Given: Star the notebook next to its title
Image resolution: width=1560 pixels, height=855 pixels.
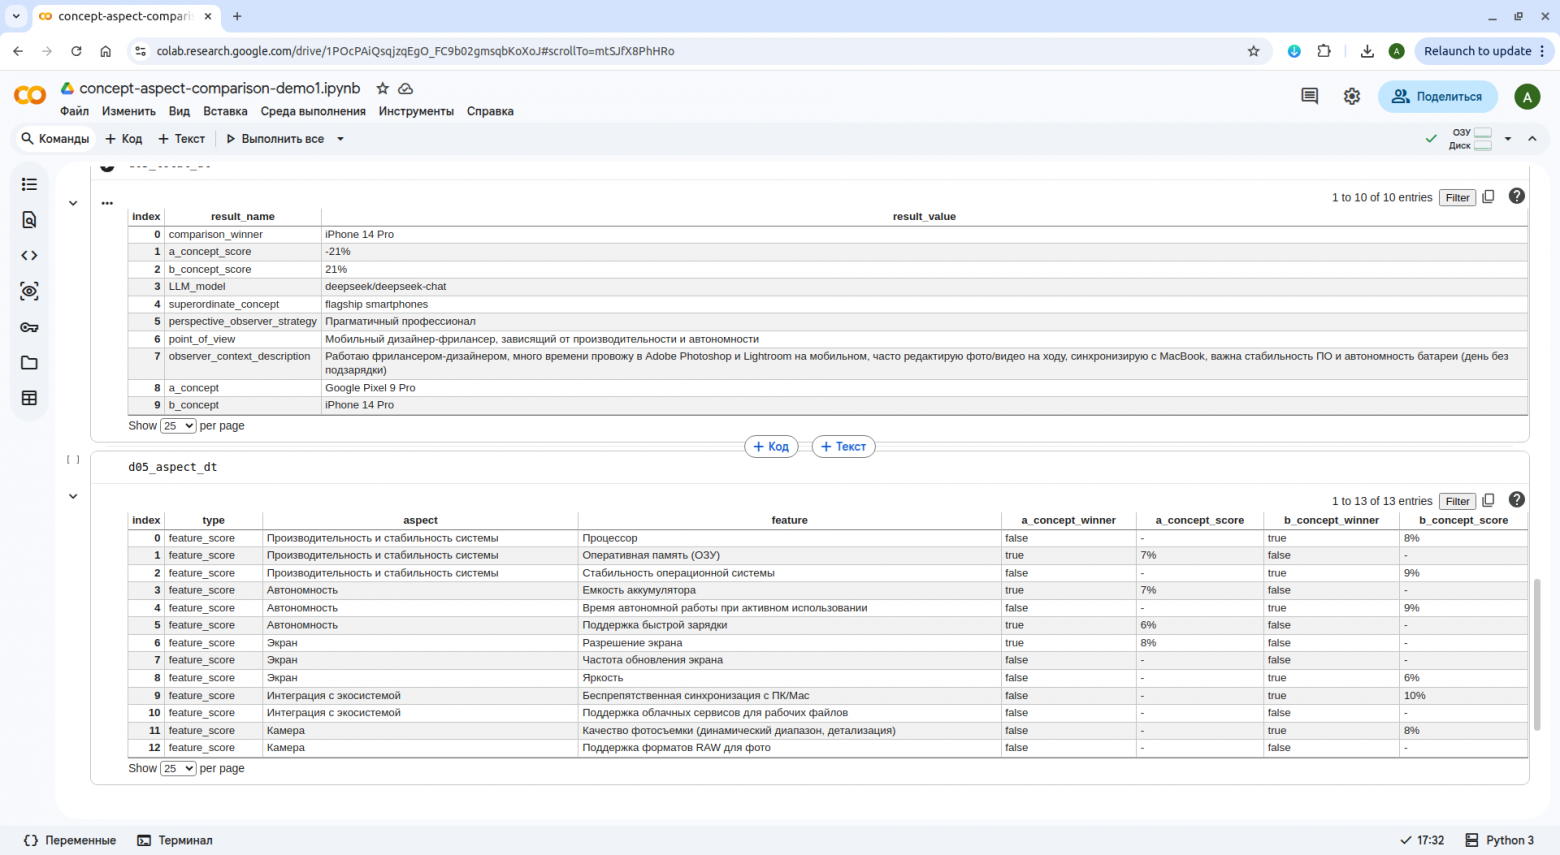Looking at the screenshot, I should pyautogui.click(x=382, y=88).
